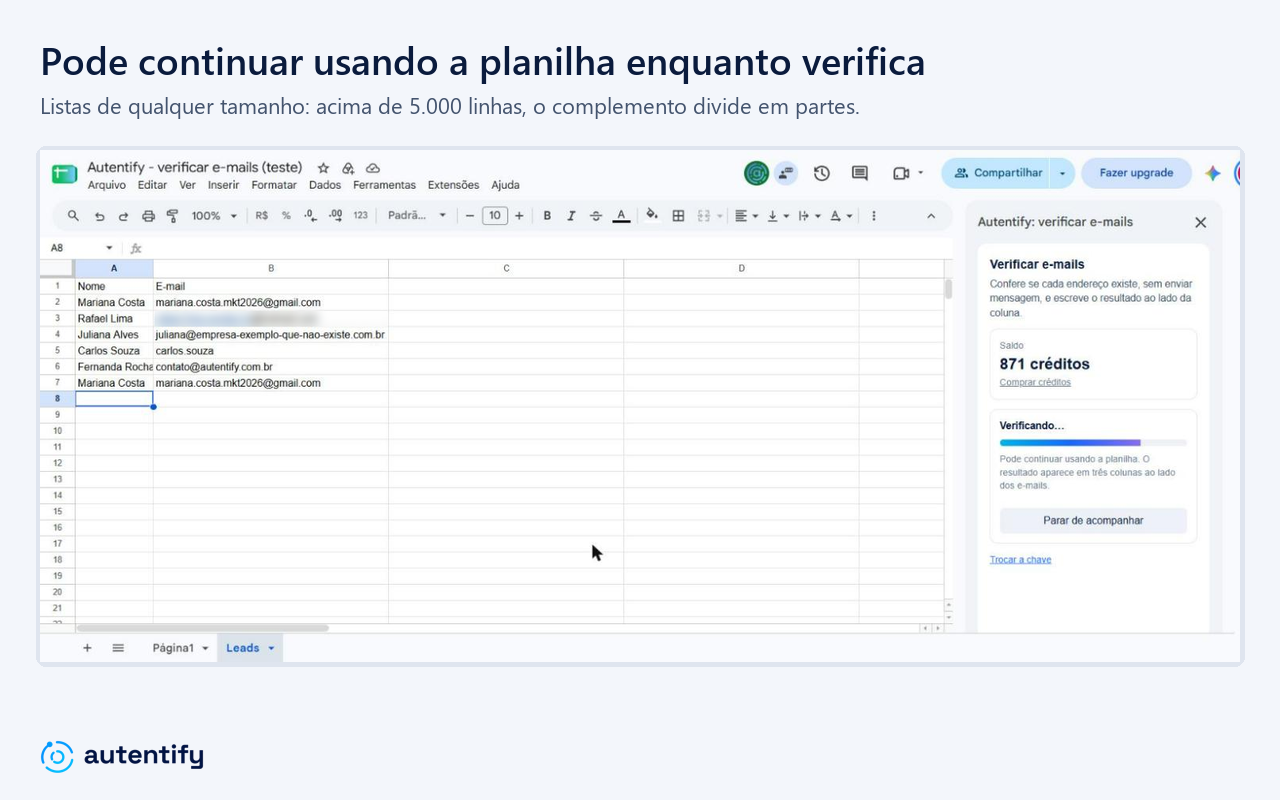Click the Trocar a chave link

(1020, 560)
